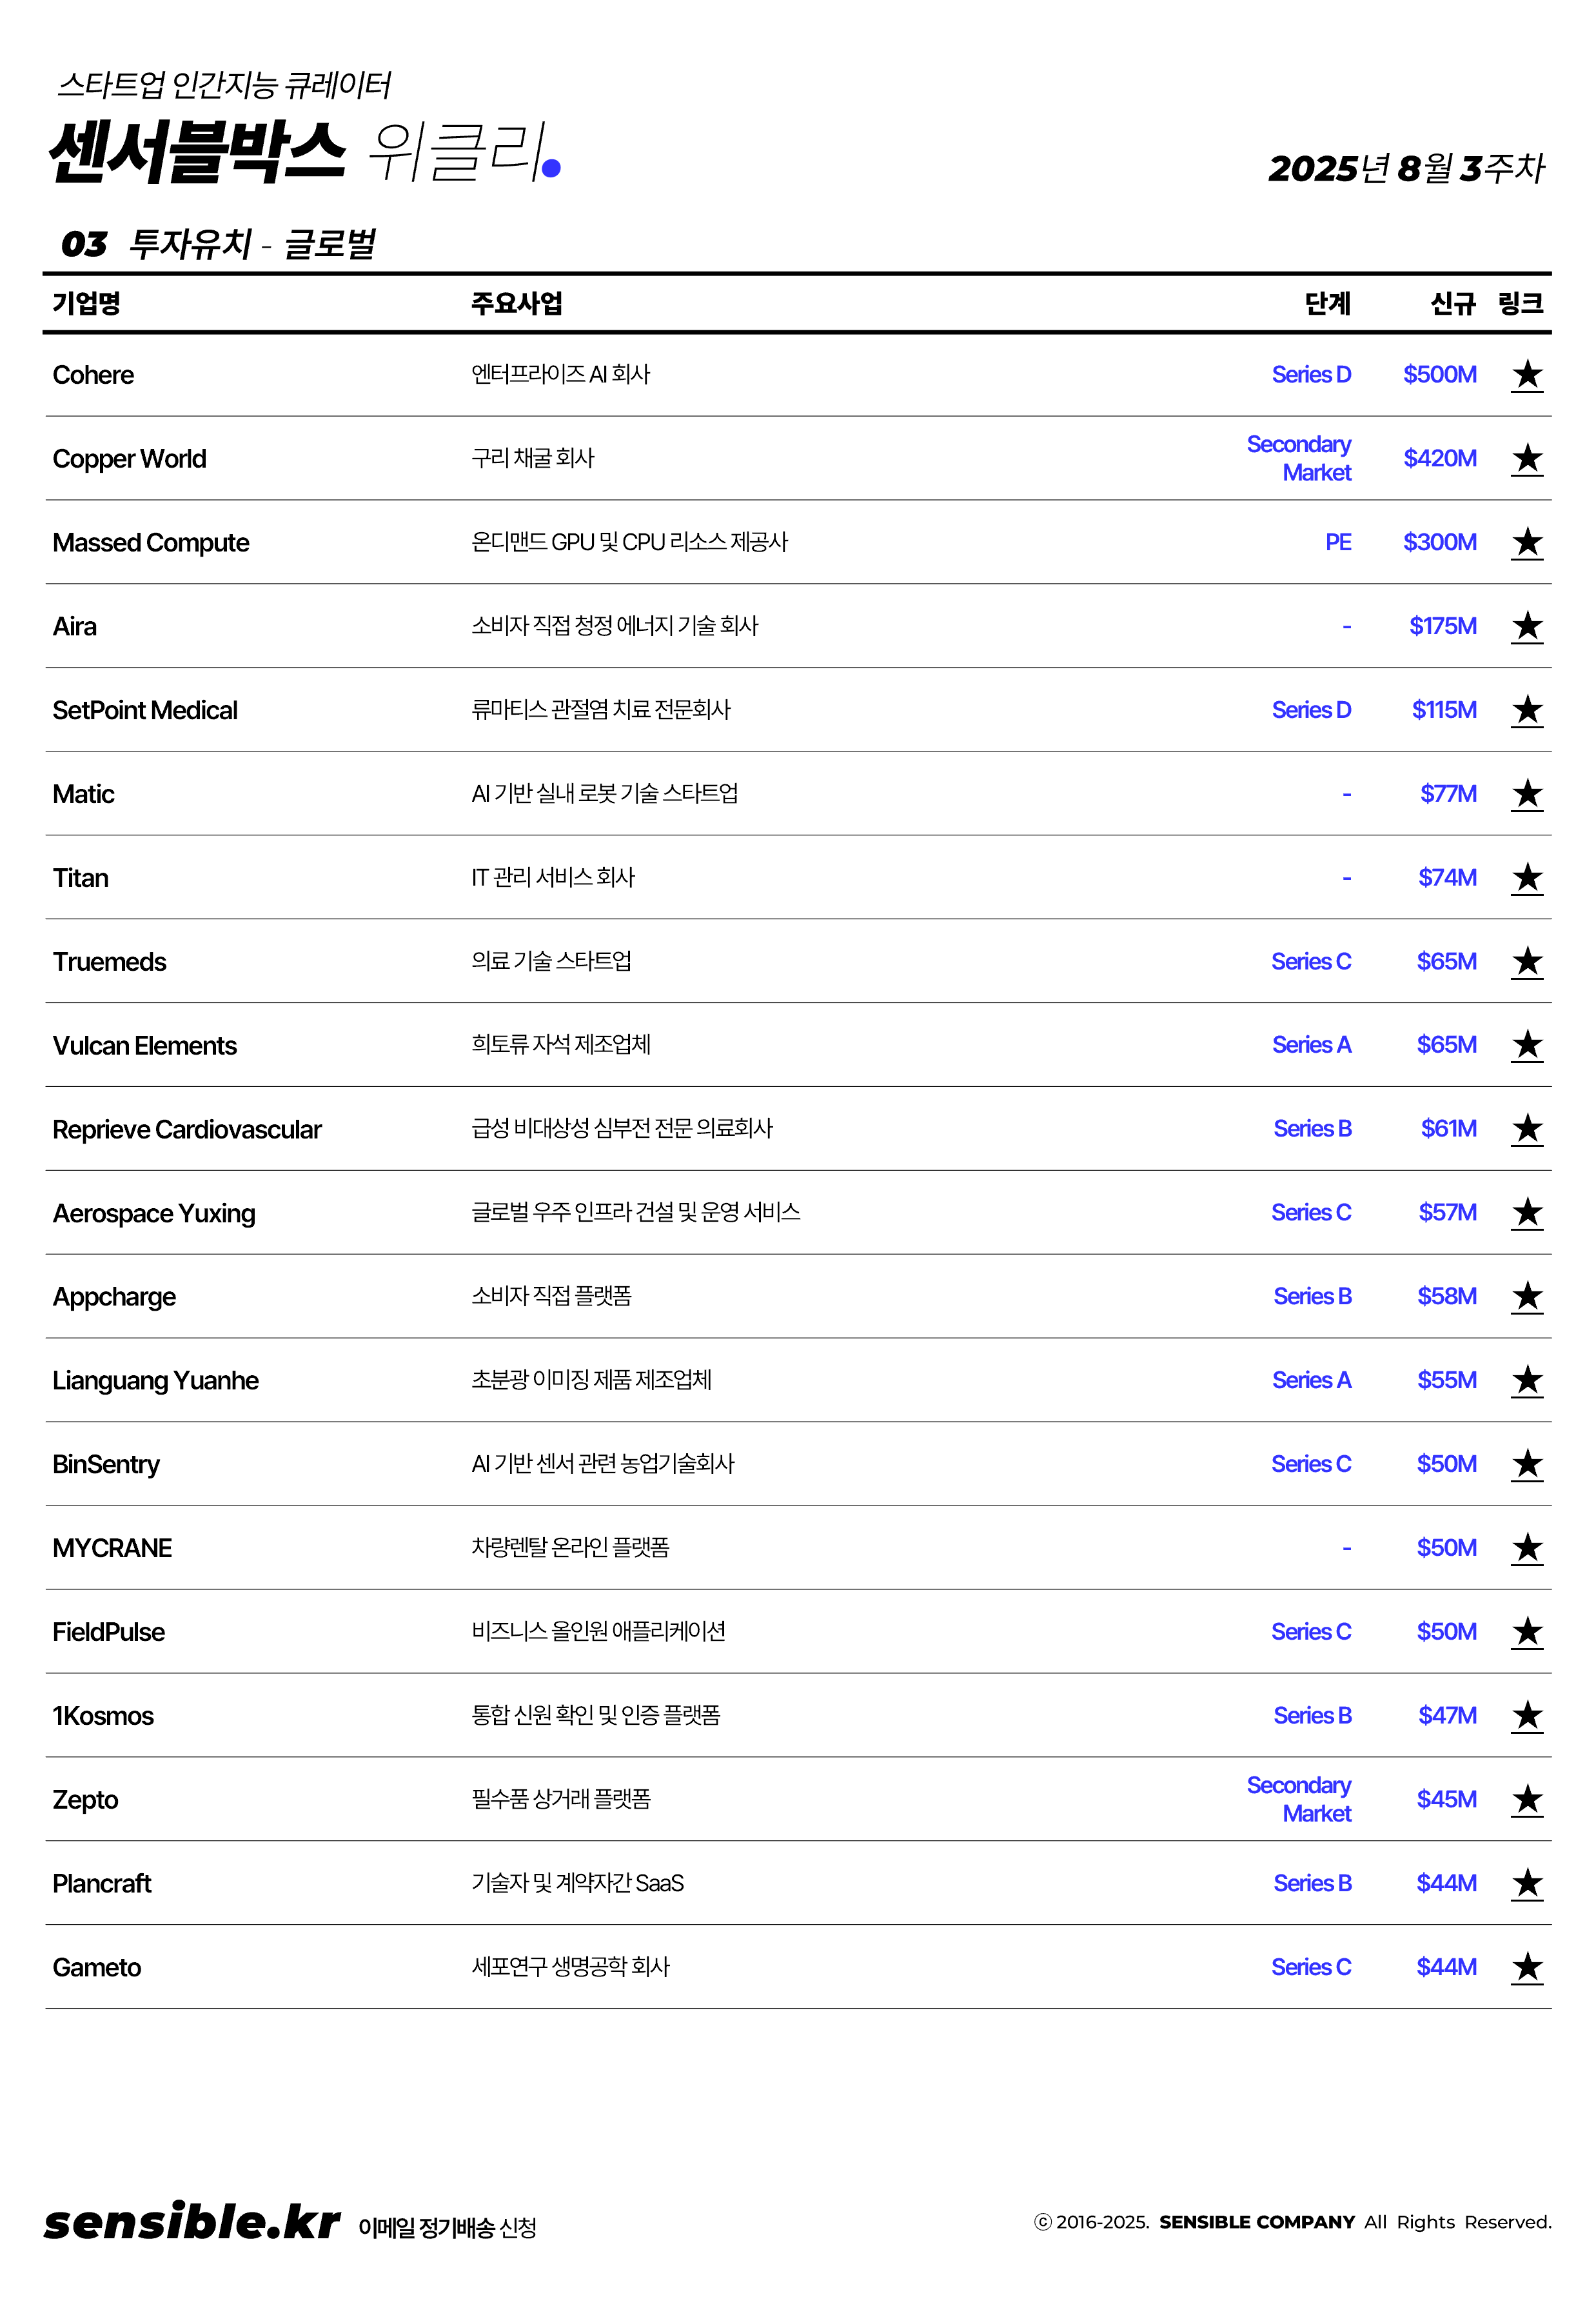Click the star icon beside BinSentry
The width and height of the screenshot is (1596, 2306).
point(1526,1465)
